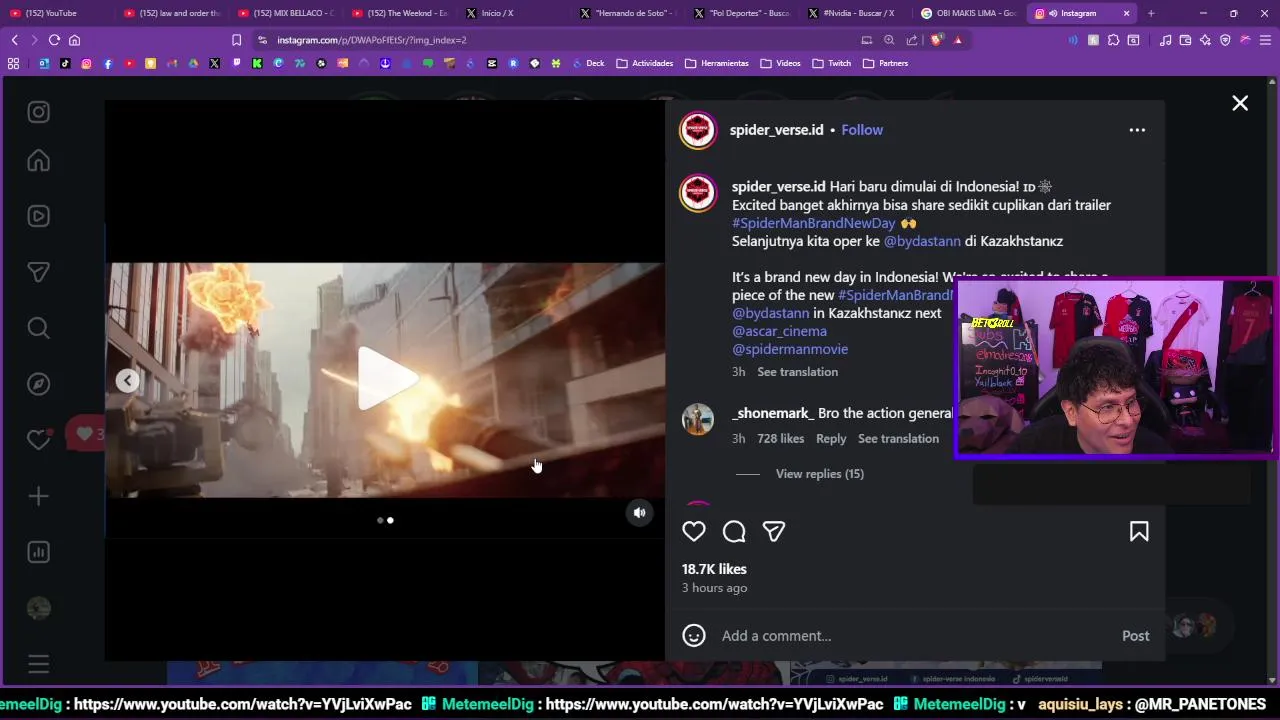Open the post's three-dot options menu
Image resolution: width=1280 pixels, height=720 pixels.
[1137, 130]
